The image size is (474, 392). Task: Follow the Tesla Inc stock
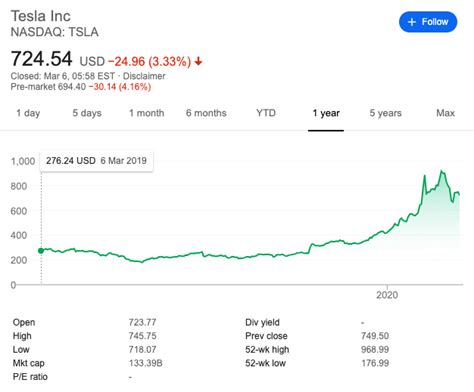(428, 22)
